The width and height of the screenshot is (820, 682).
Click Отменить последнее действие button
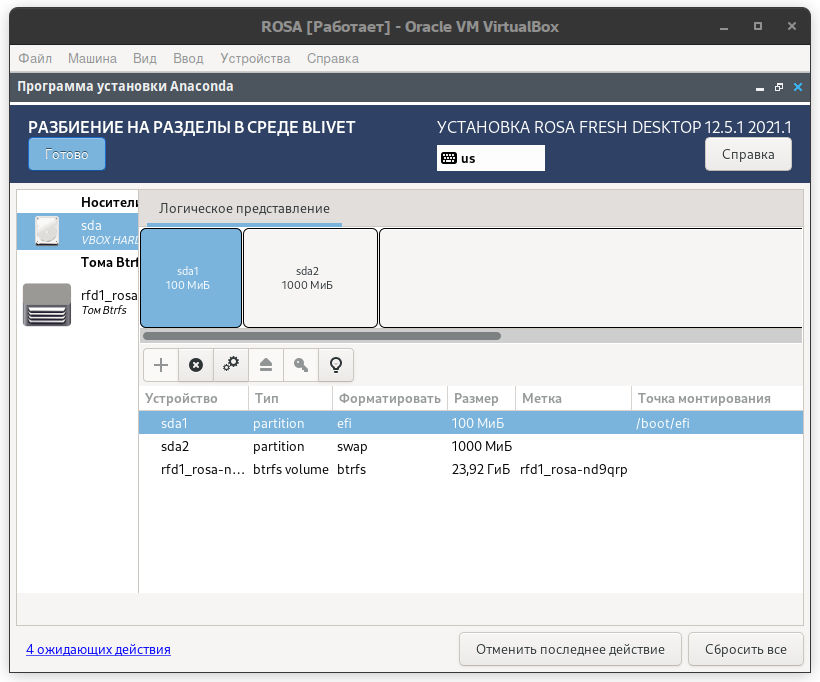pyautogui.click(x=570, y=649)
